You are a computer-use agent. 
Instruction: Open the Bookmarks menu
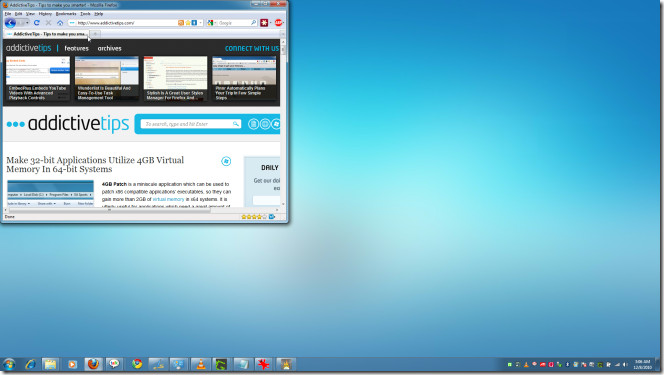[66, 14]
